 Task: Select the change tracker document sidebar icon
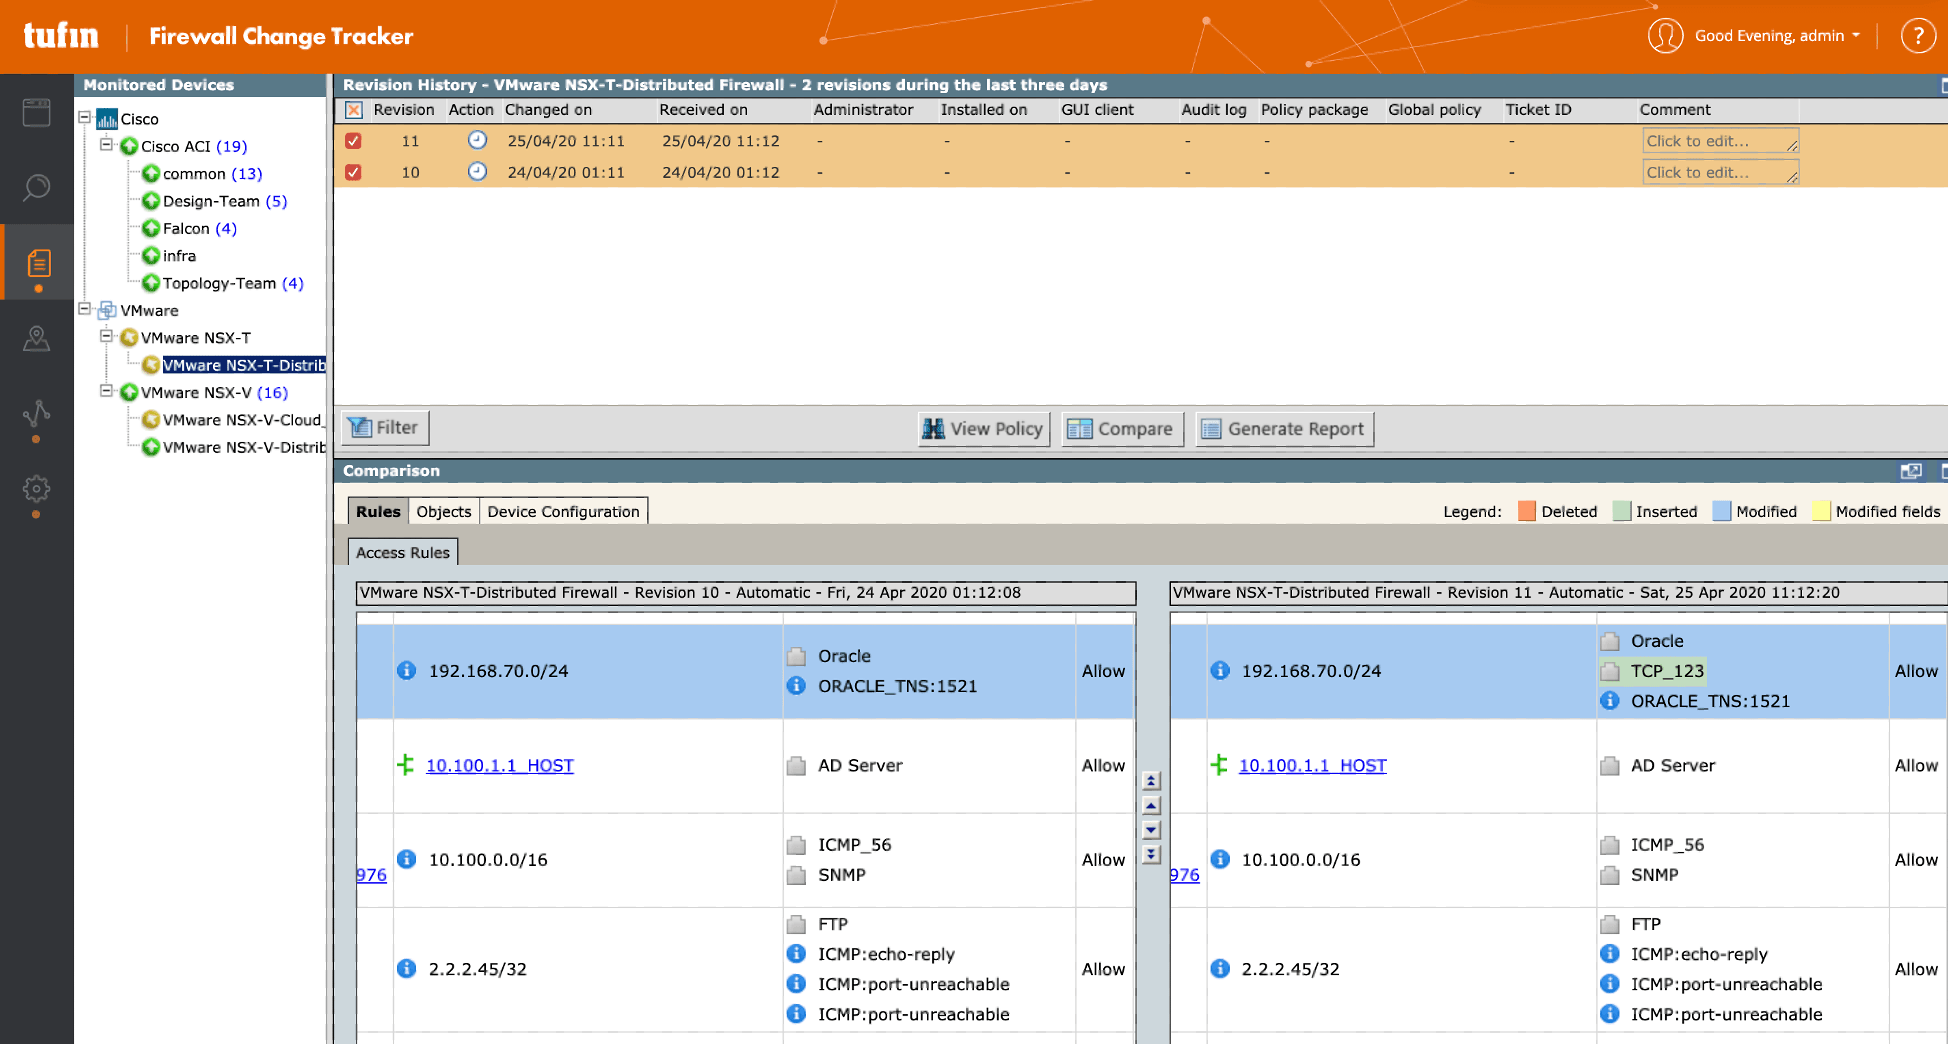(38, 263)
